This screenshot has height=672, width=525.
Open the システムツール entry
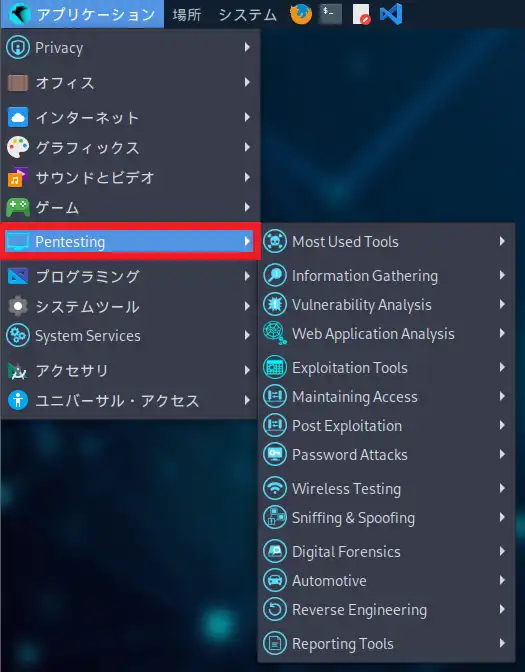(129, 306)
